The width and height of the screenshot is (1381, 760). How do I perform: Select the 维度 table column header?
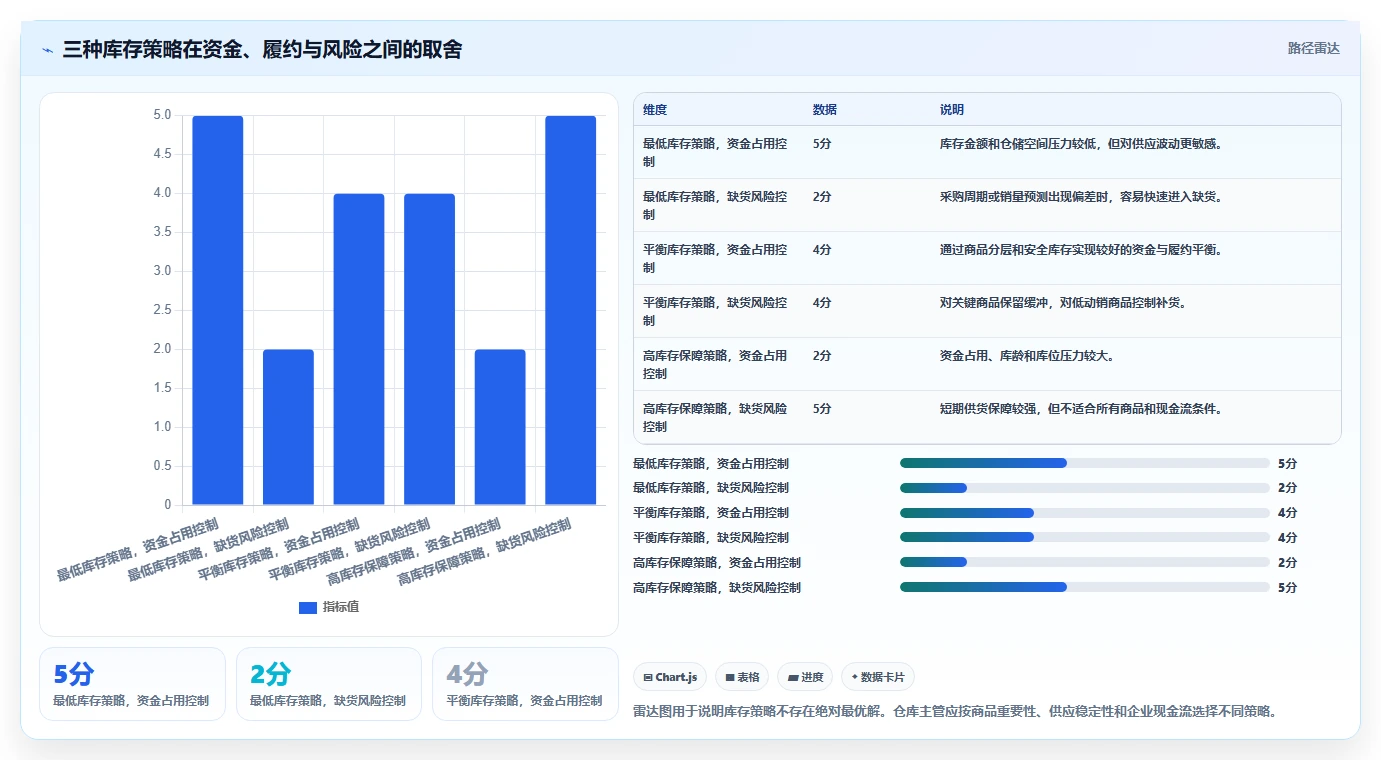click(x=655, y=110)
